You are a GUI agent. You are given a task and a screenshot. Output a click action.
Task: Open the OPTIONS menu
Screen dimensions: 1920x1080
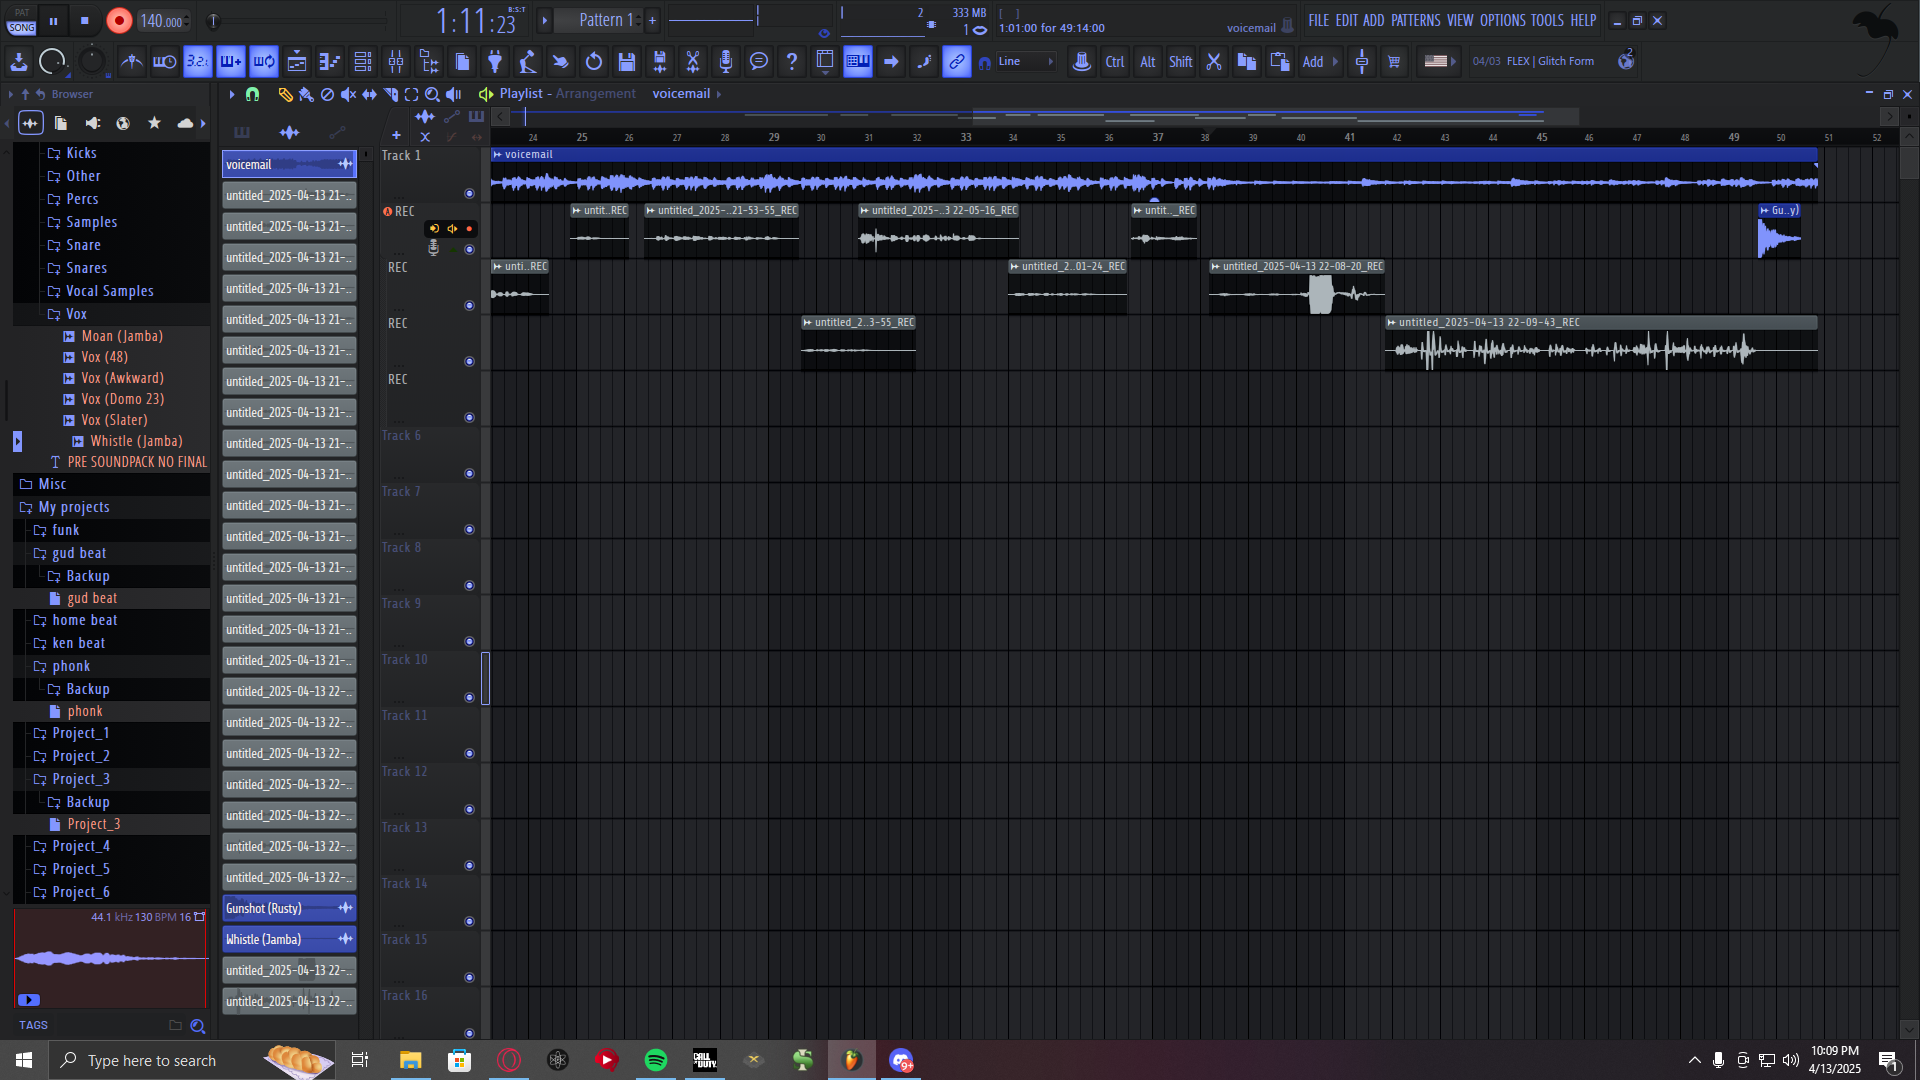(x=1502, y=20)
